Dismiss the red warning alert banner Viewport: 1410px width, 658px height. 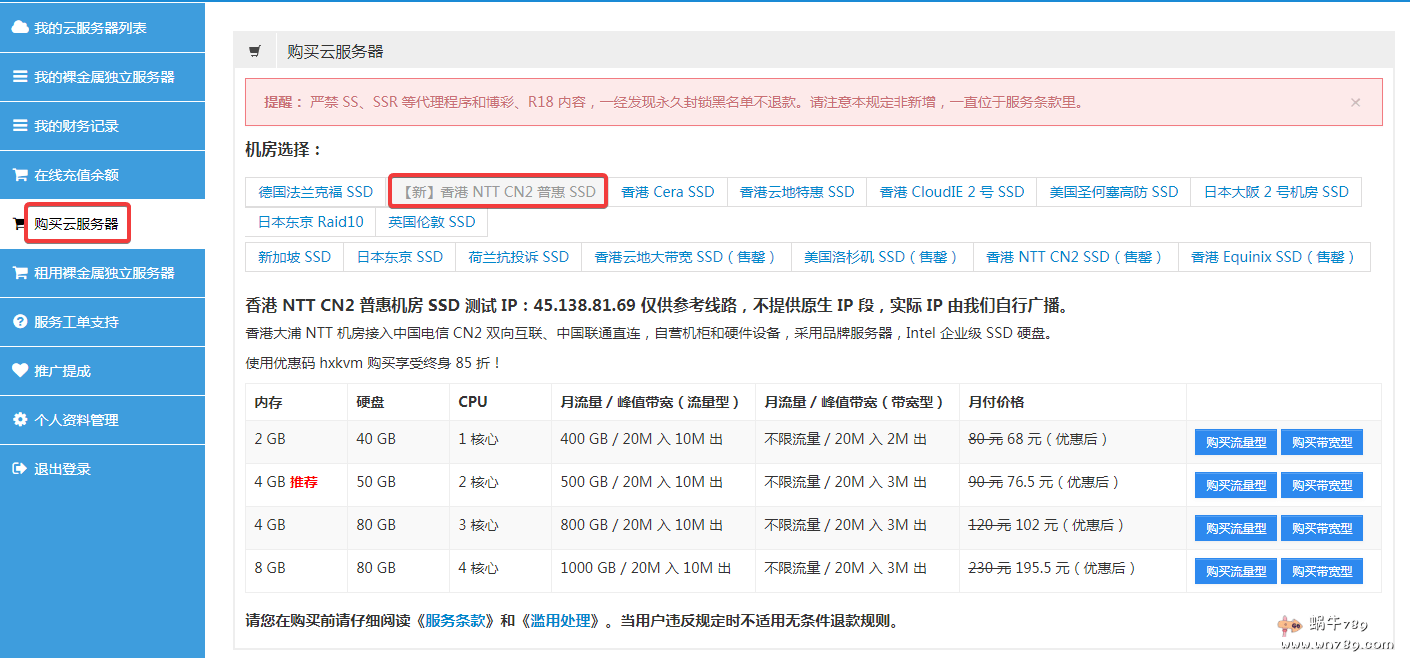coord(1355,102)
